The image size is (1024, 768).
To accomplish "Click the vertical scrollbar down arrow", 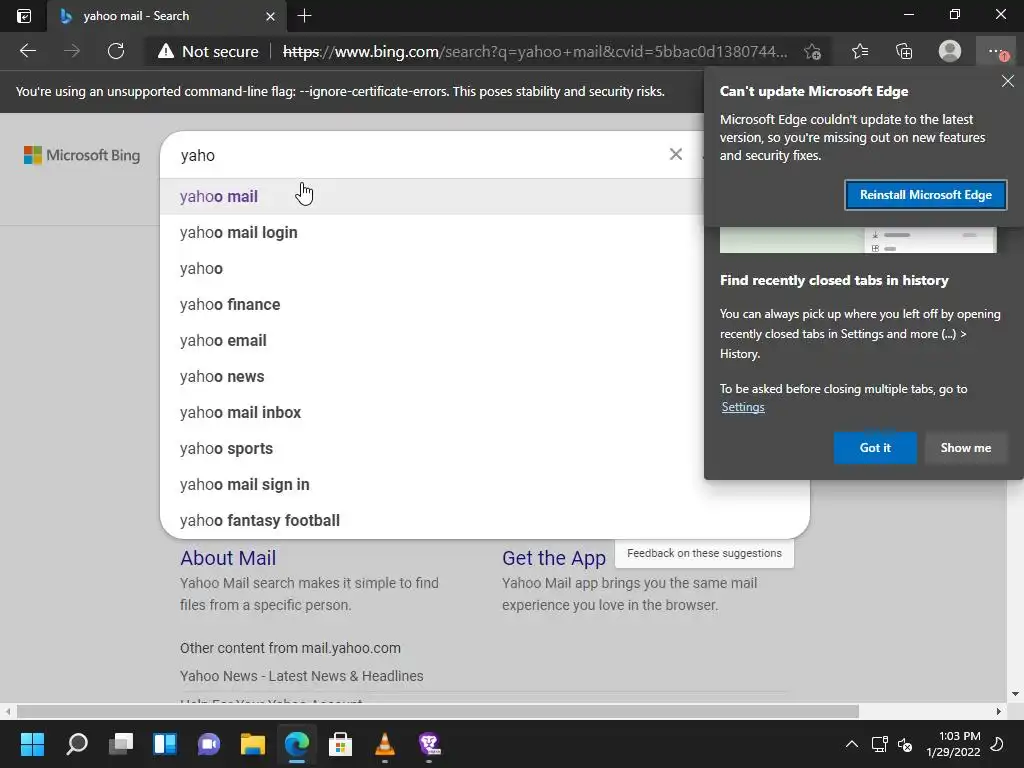I will 1014,694.
